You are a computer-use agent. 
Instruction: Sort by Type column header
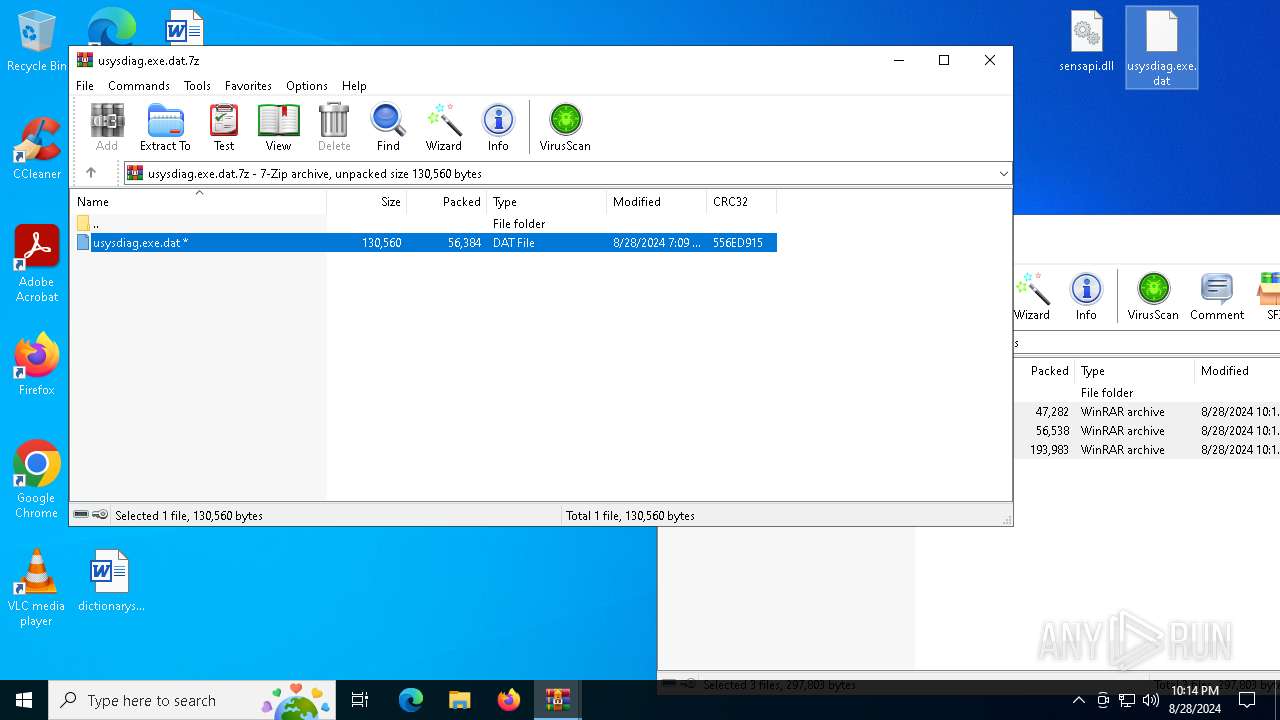546,202
